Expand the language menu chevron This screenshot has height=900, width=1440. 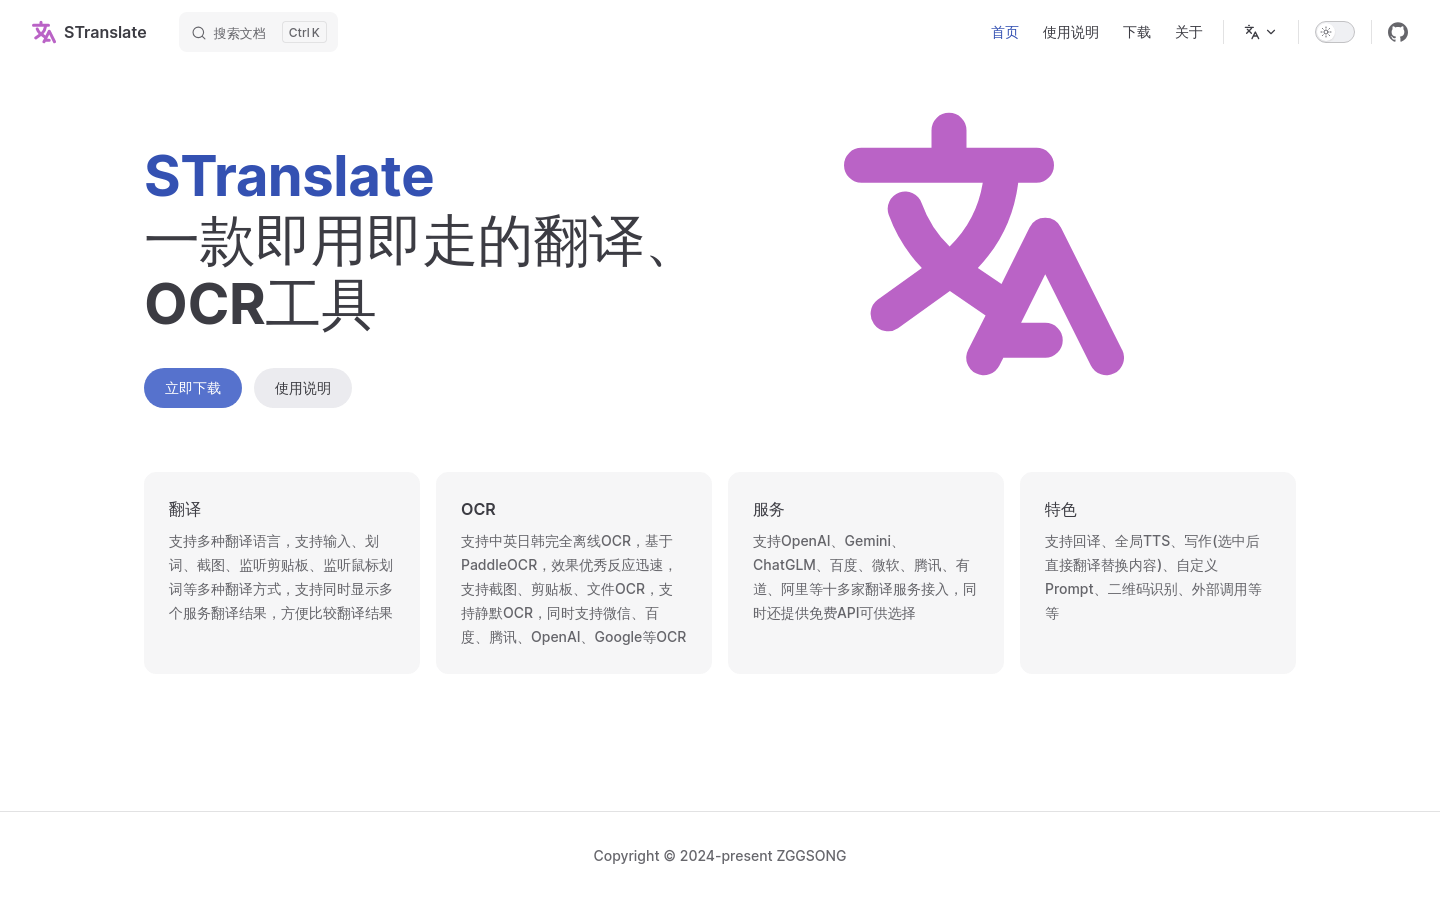point(1271,32)
